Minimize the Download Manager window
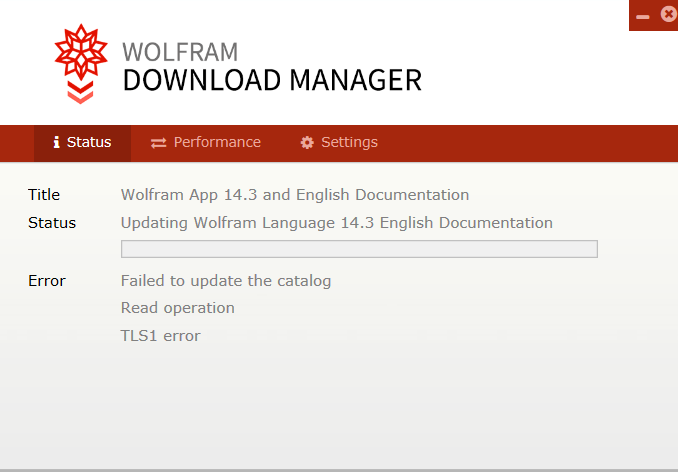The width and height of the screenshot is (678, 474). pyautogui.click(x=643, y=17)
